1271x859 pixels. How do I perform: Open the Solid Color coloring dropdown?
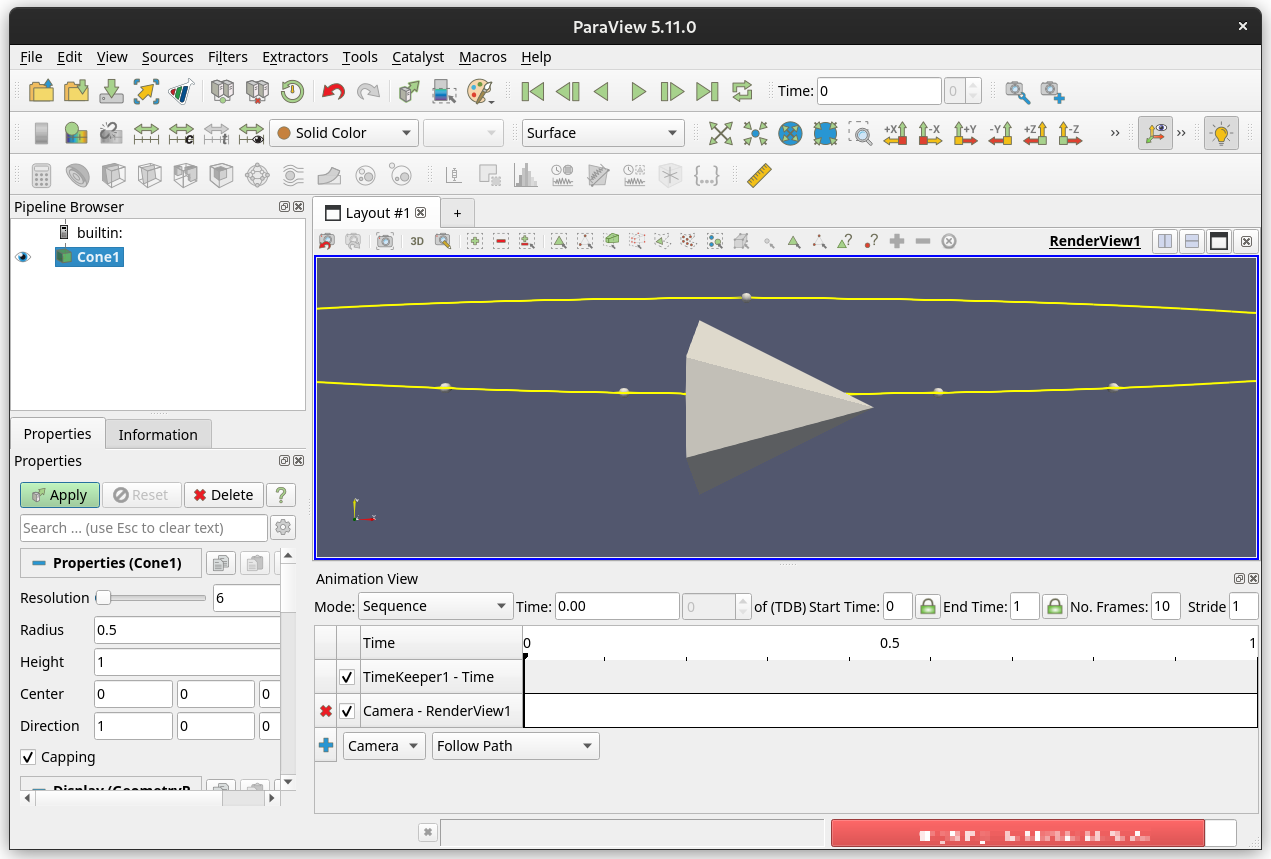click(x=344, y=133)
